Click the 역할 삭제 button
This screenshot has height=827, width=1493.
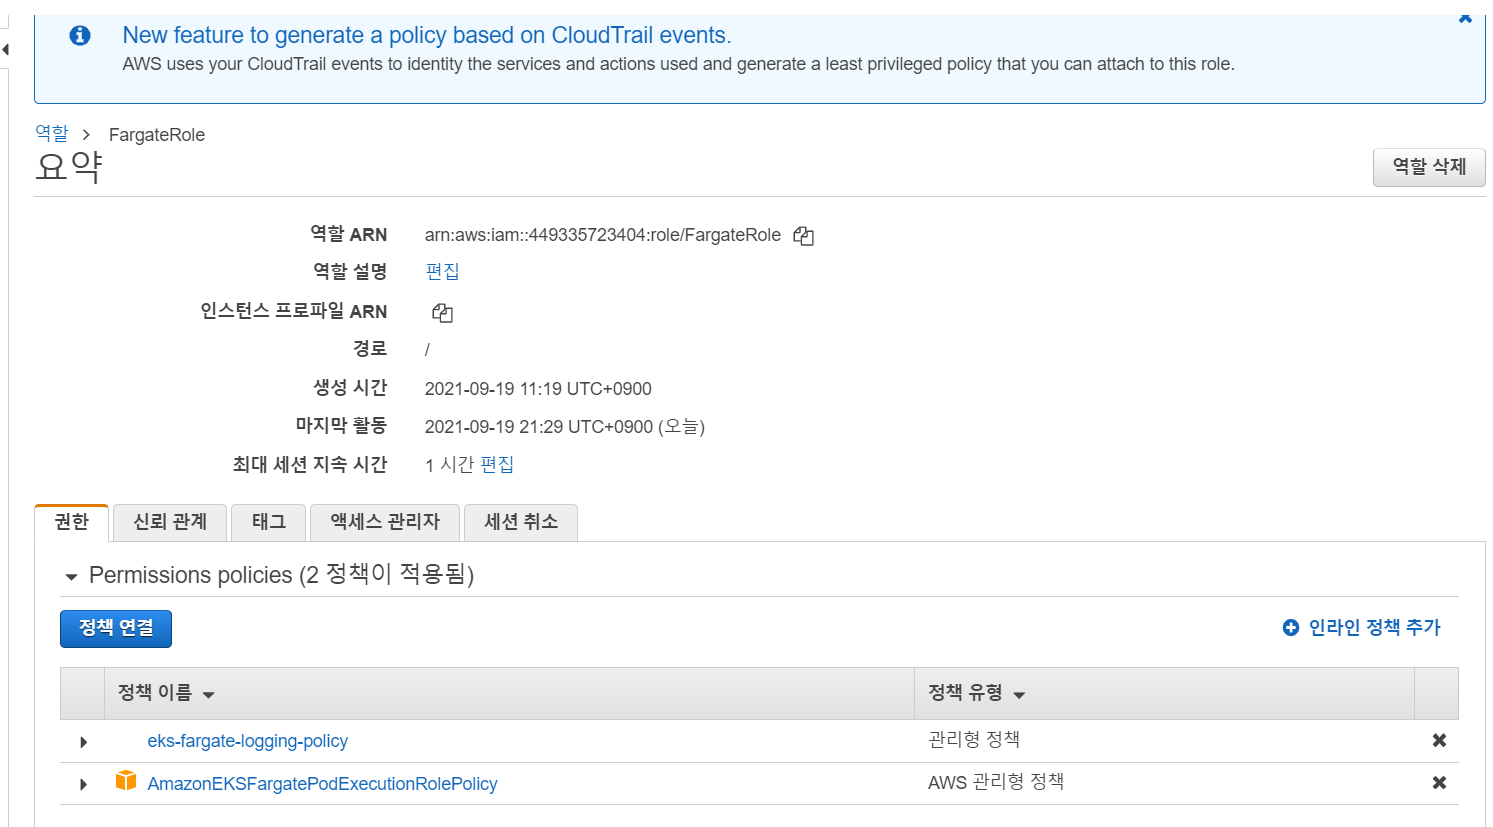(1429, 167)
